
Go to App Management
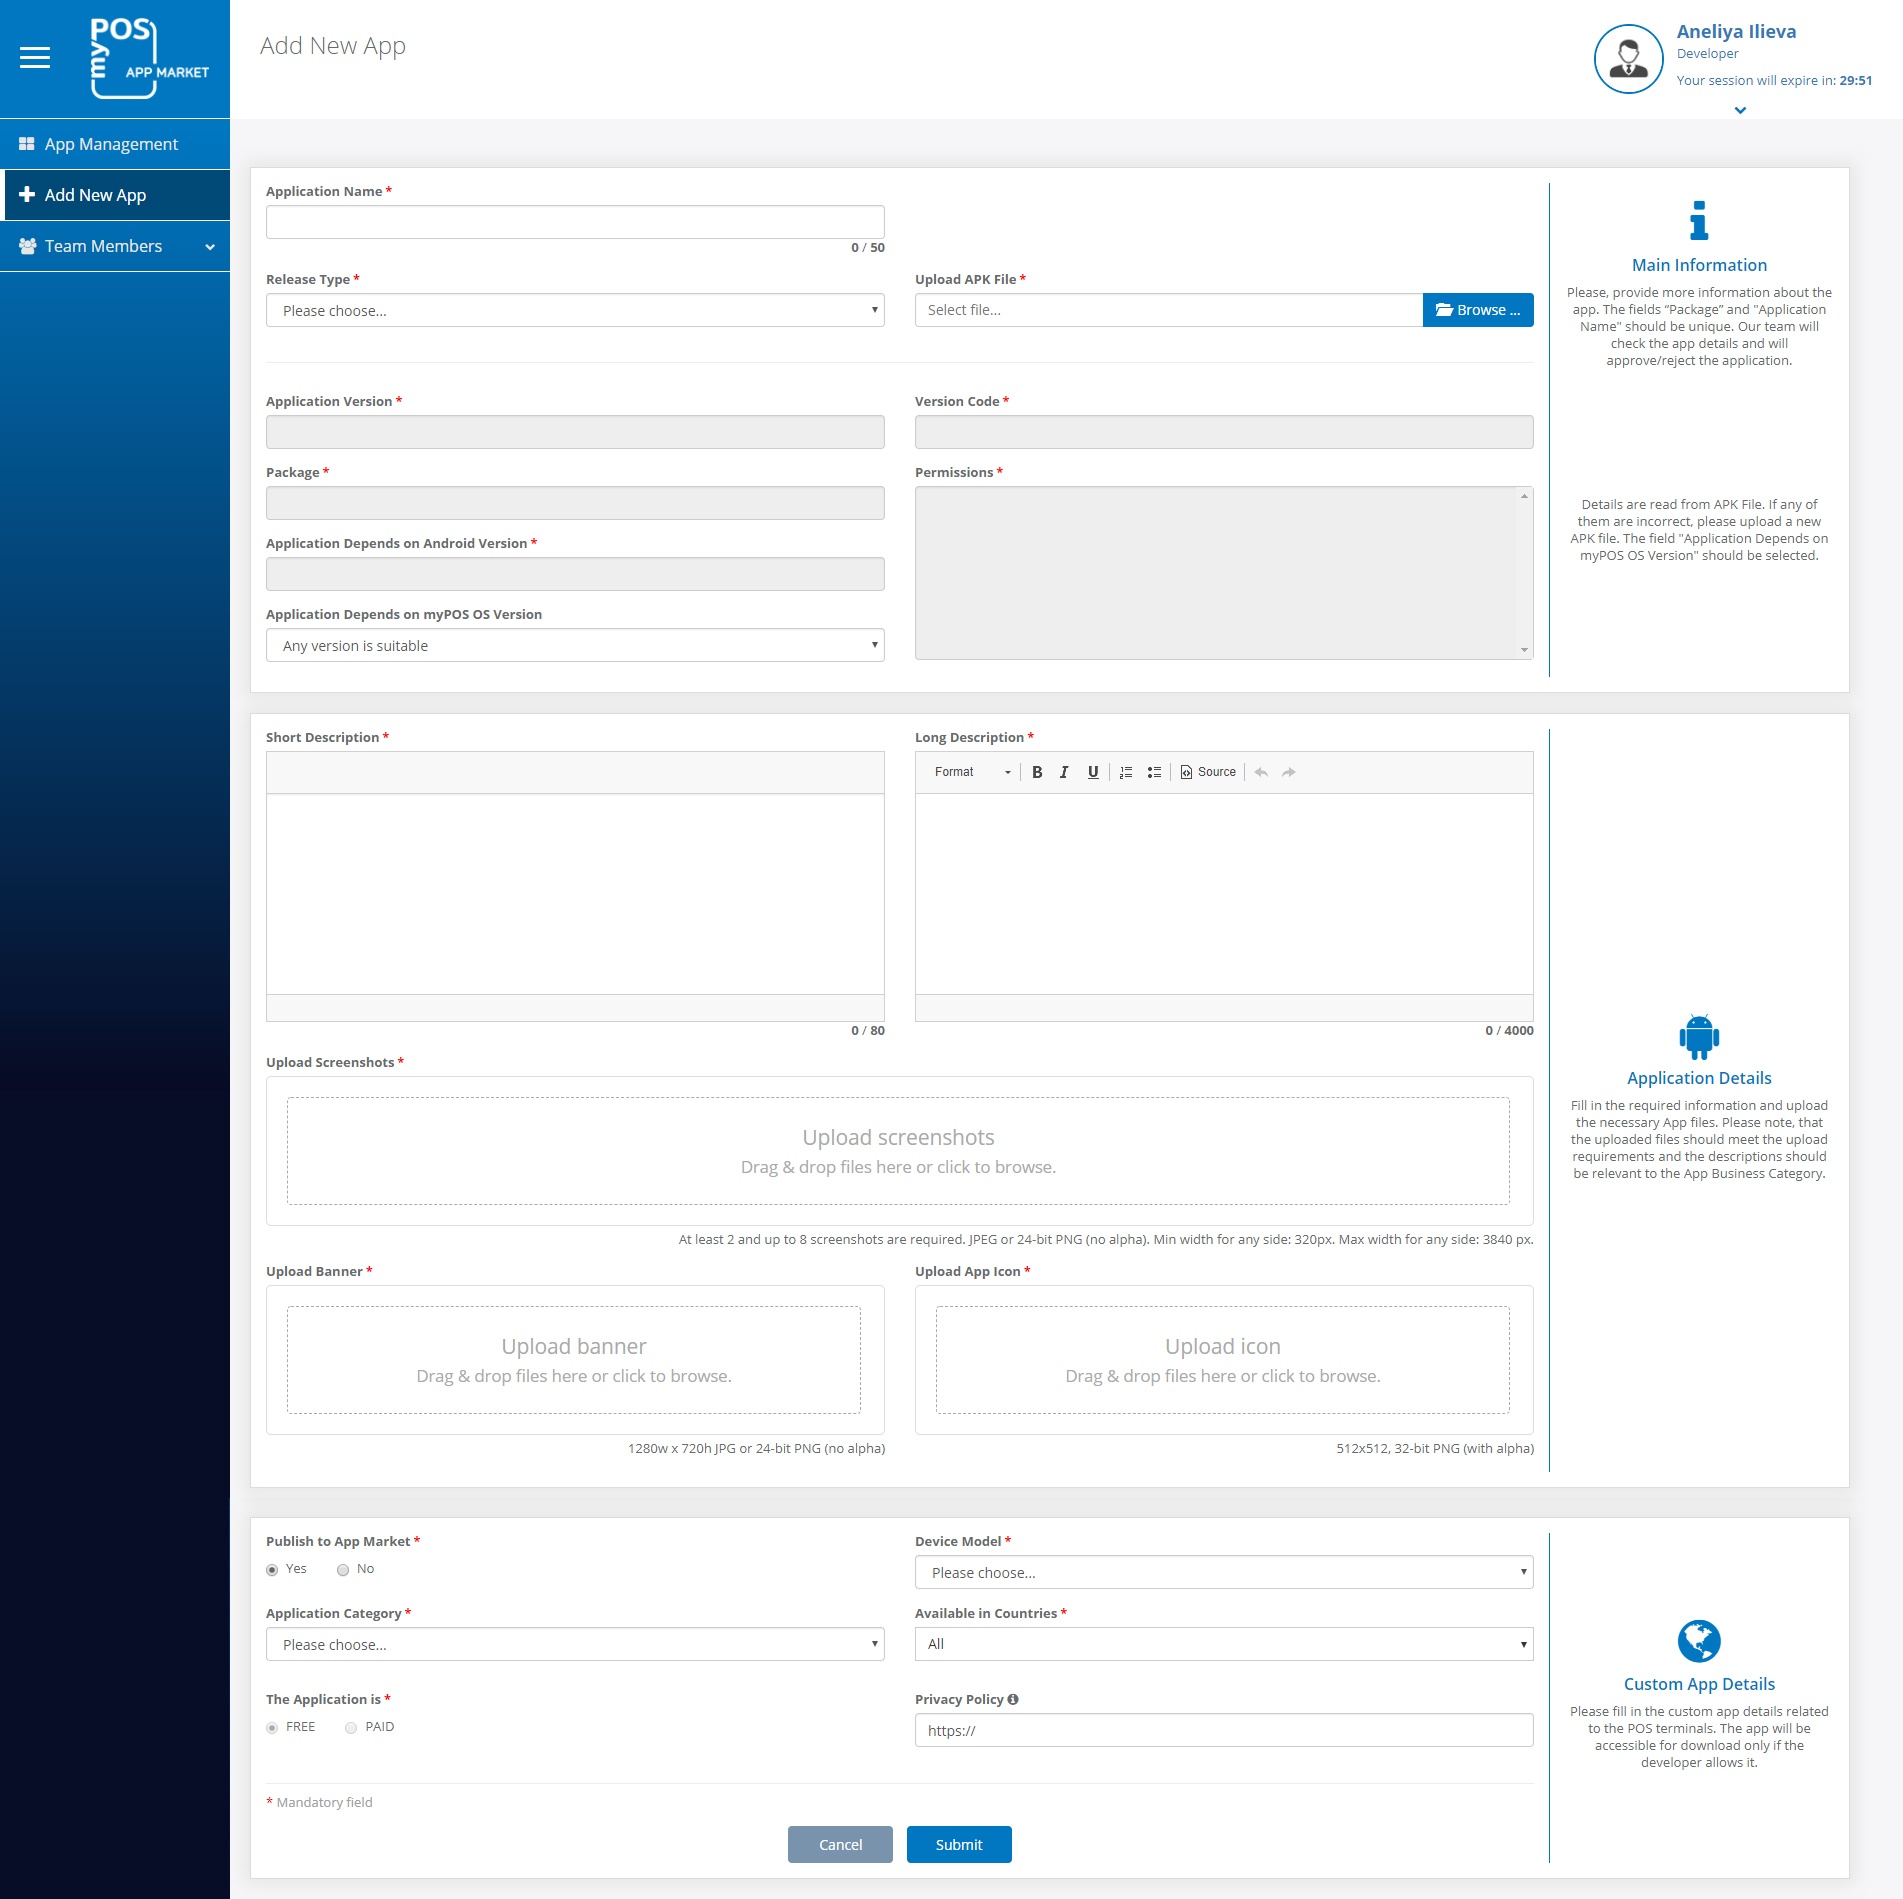click(x=110, y=143)
